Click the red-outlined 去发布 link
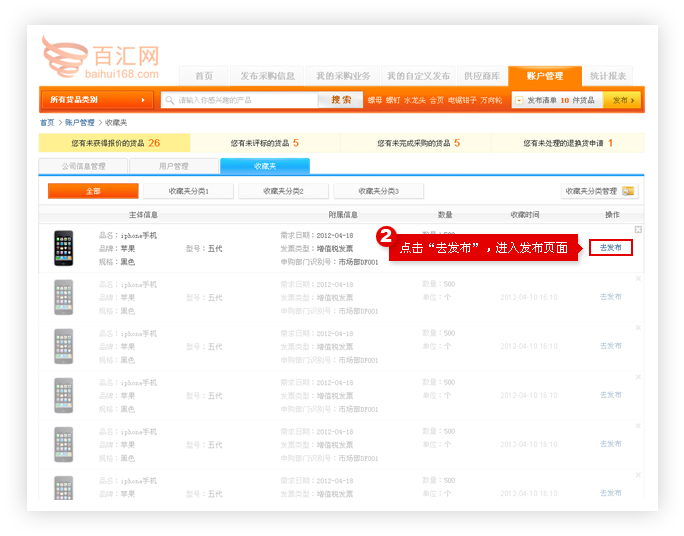This screenshot has height=536, width=684. tap(610, 247)
